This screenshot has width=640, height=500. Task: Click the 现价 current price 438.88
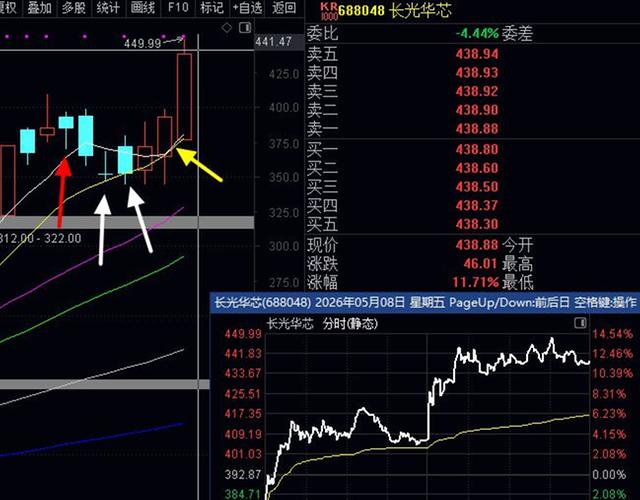tap(477, 244)
